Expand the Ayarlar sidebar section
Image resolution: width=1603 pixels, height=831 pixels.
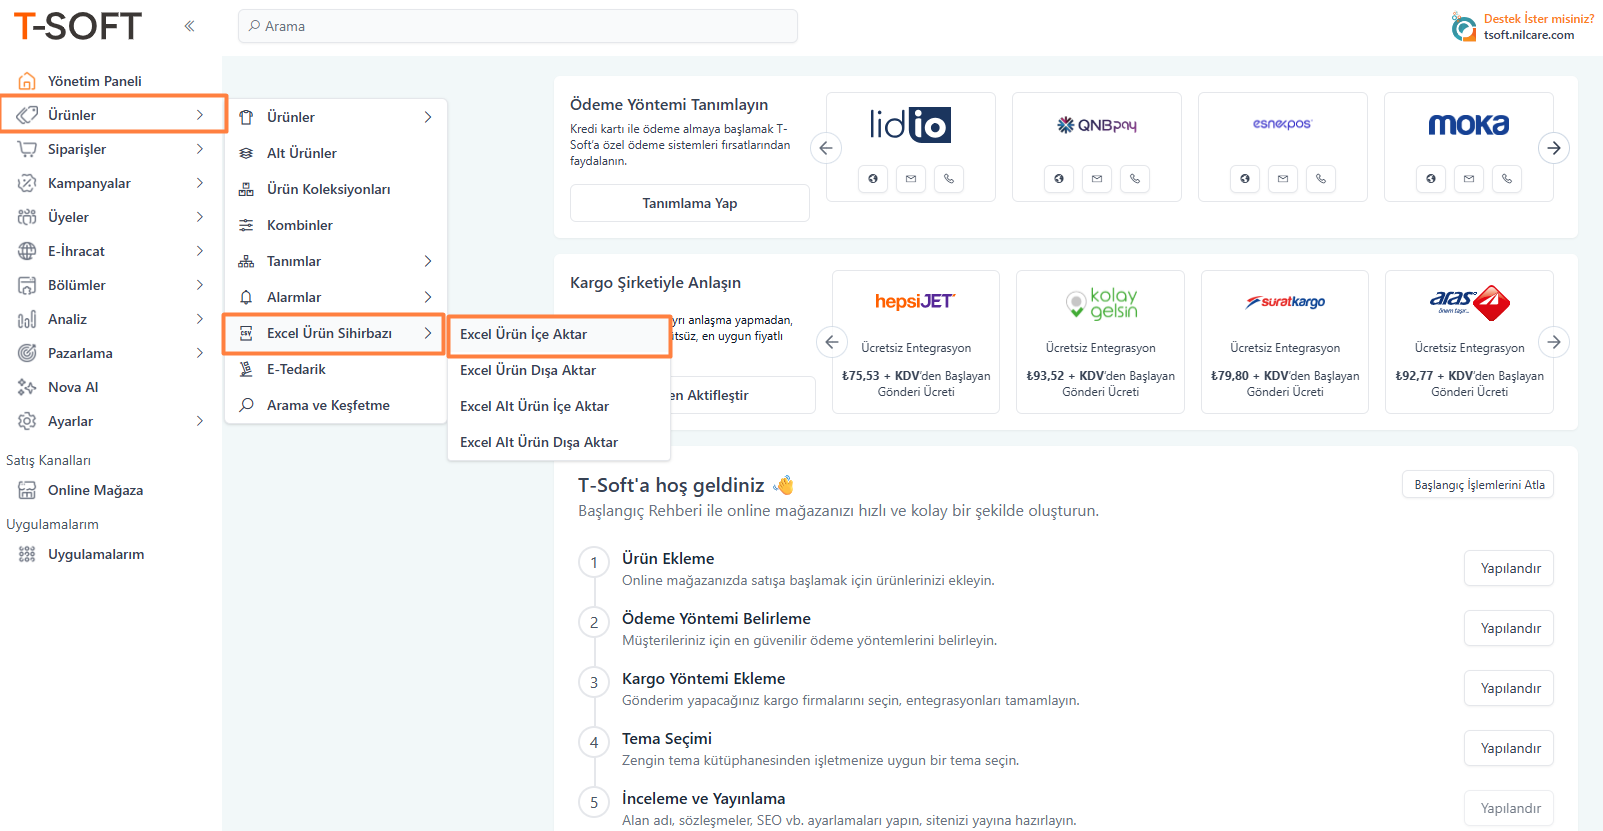point(199,421)
